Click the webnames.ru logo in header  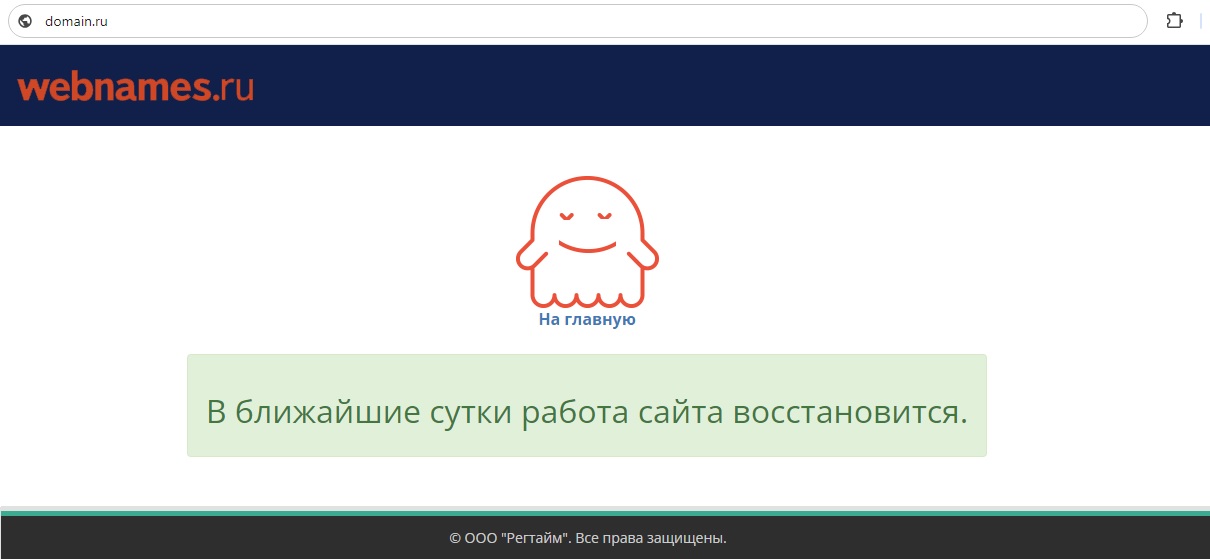[x=135, y=87]
